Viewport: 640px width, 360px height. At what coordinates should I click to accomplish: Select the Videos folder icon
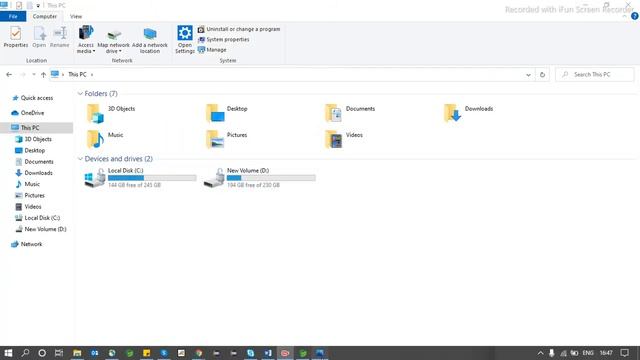tap(334, 139)
